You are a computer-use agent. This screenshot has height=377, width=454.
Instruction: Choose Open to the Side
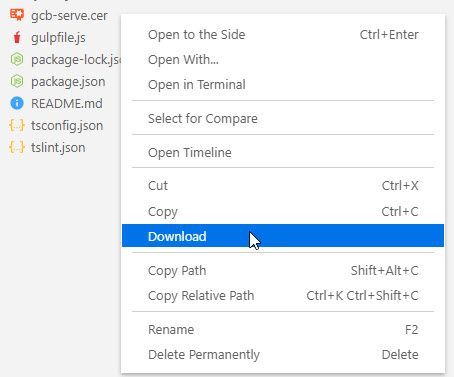pos(283,35)
